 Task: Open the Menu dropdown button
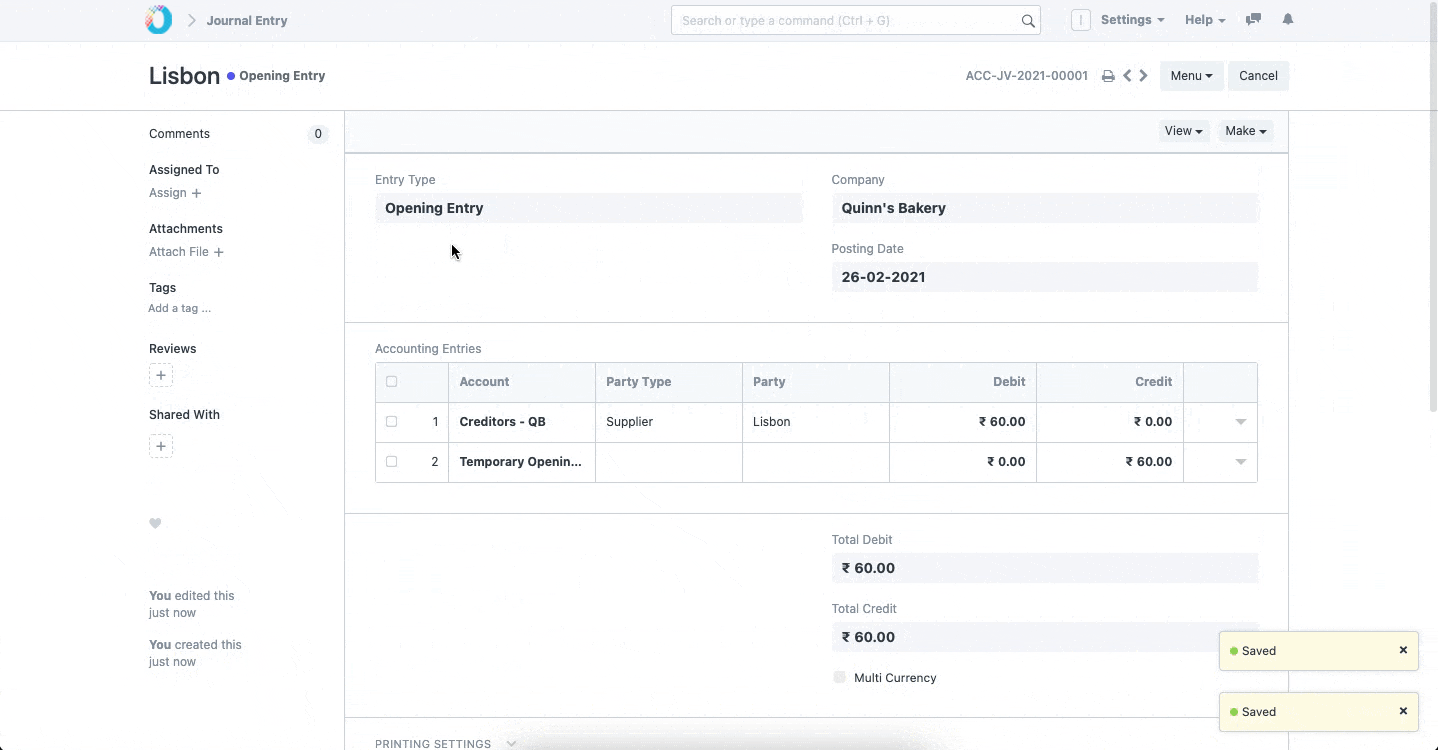click(1191, 76)
